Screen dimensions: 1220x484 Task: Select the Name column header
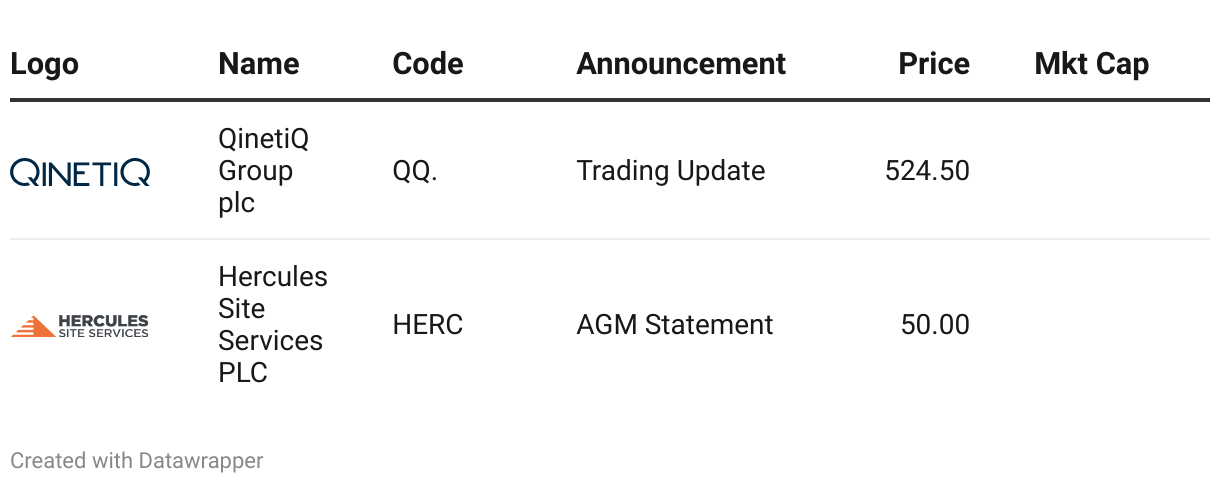coord(259,64)
